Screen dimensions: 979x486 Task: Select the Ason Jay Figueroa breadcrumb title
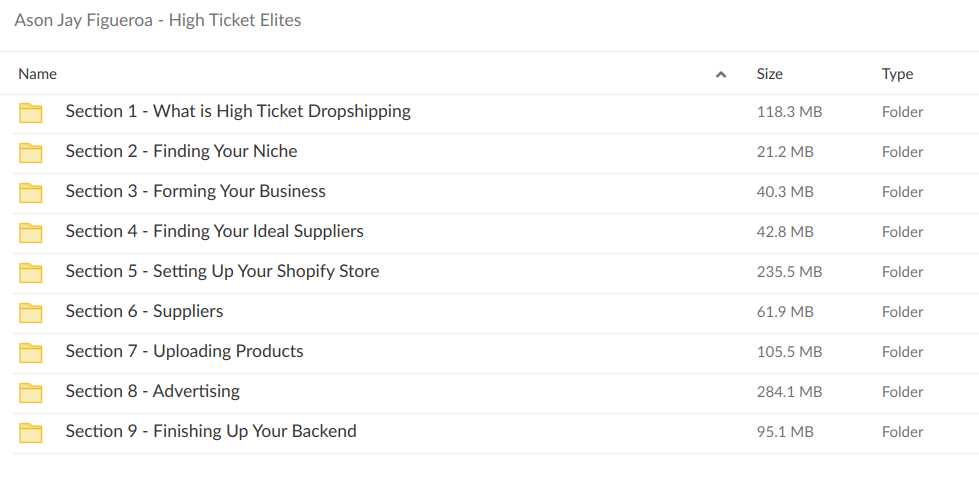pyautogui.click(x=158, y=20)
